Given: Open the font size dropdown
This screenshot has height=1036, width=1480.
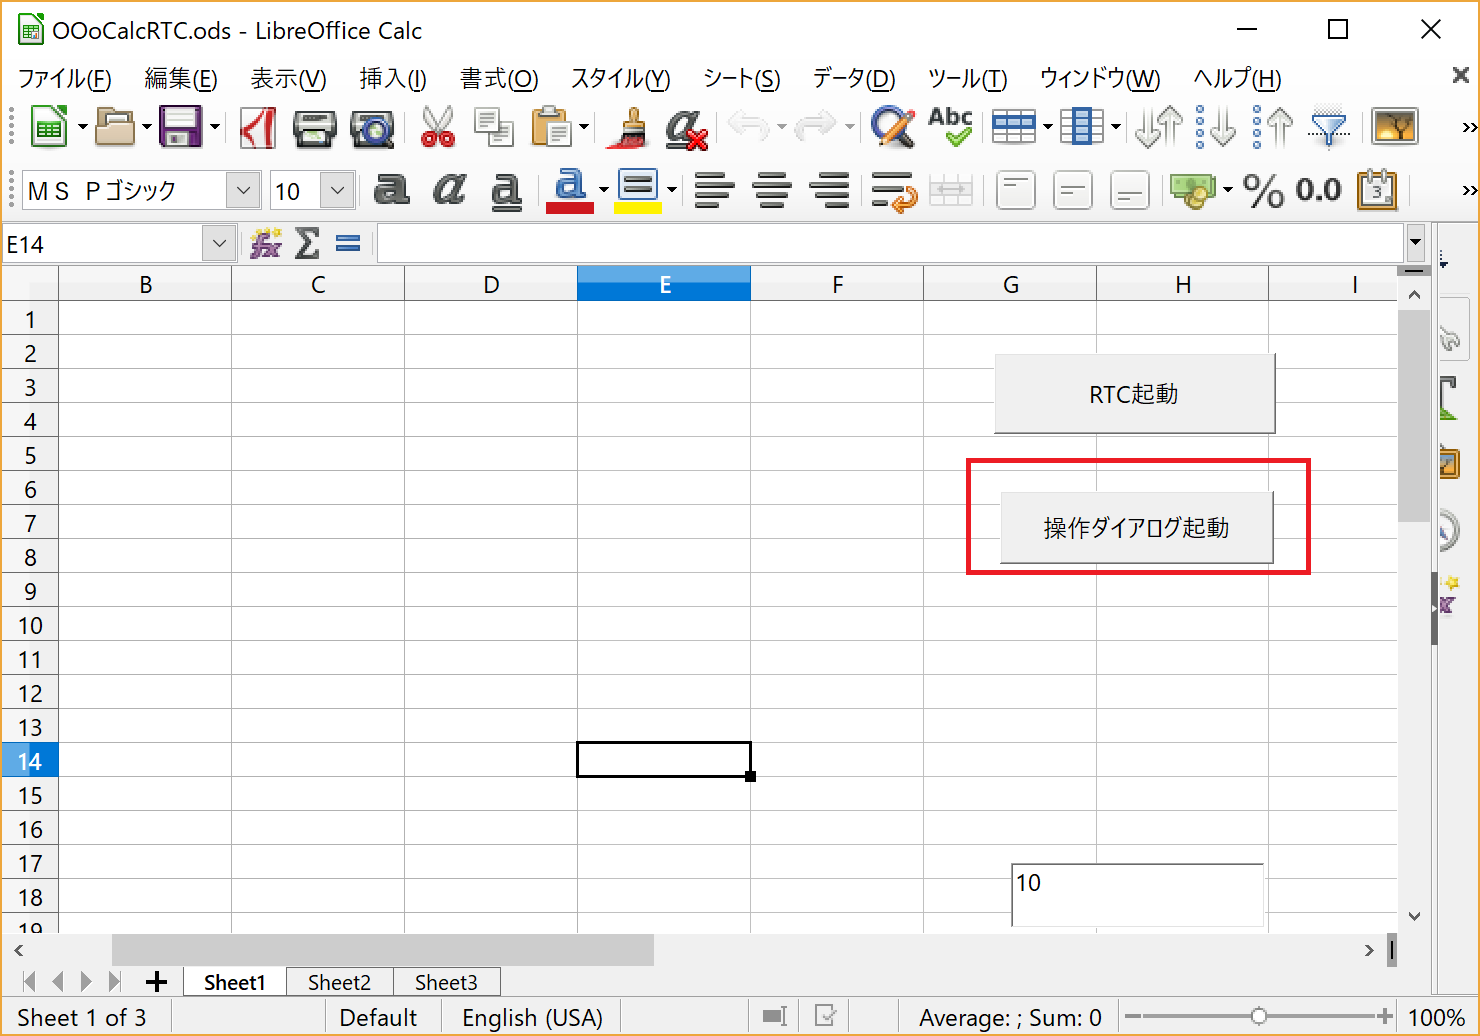Looking at the screenshot, I should (x=338, y=190).
